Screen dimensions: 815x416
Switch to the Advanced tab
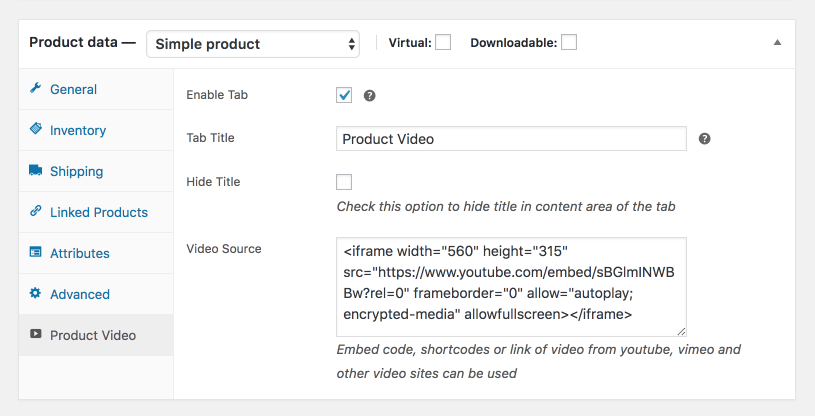coord(96,294)
